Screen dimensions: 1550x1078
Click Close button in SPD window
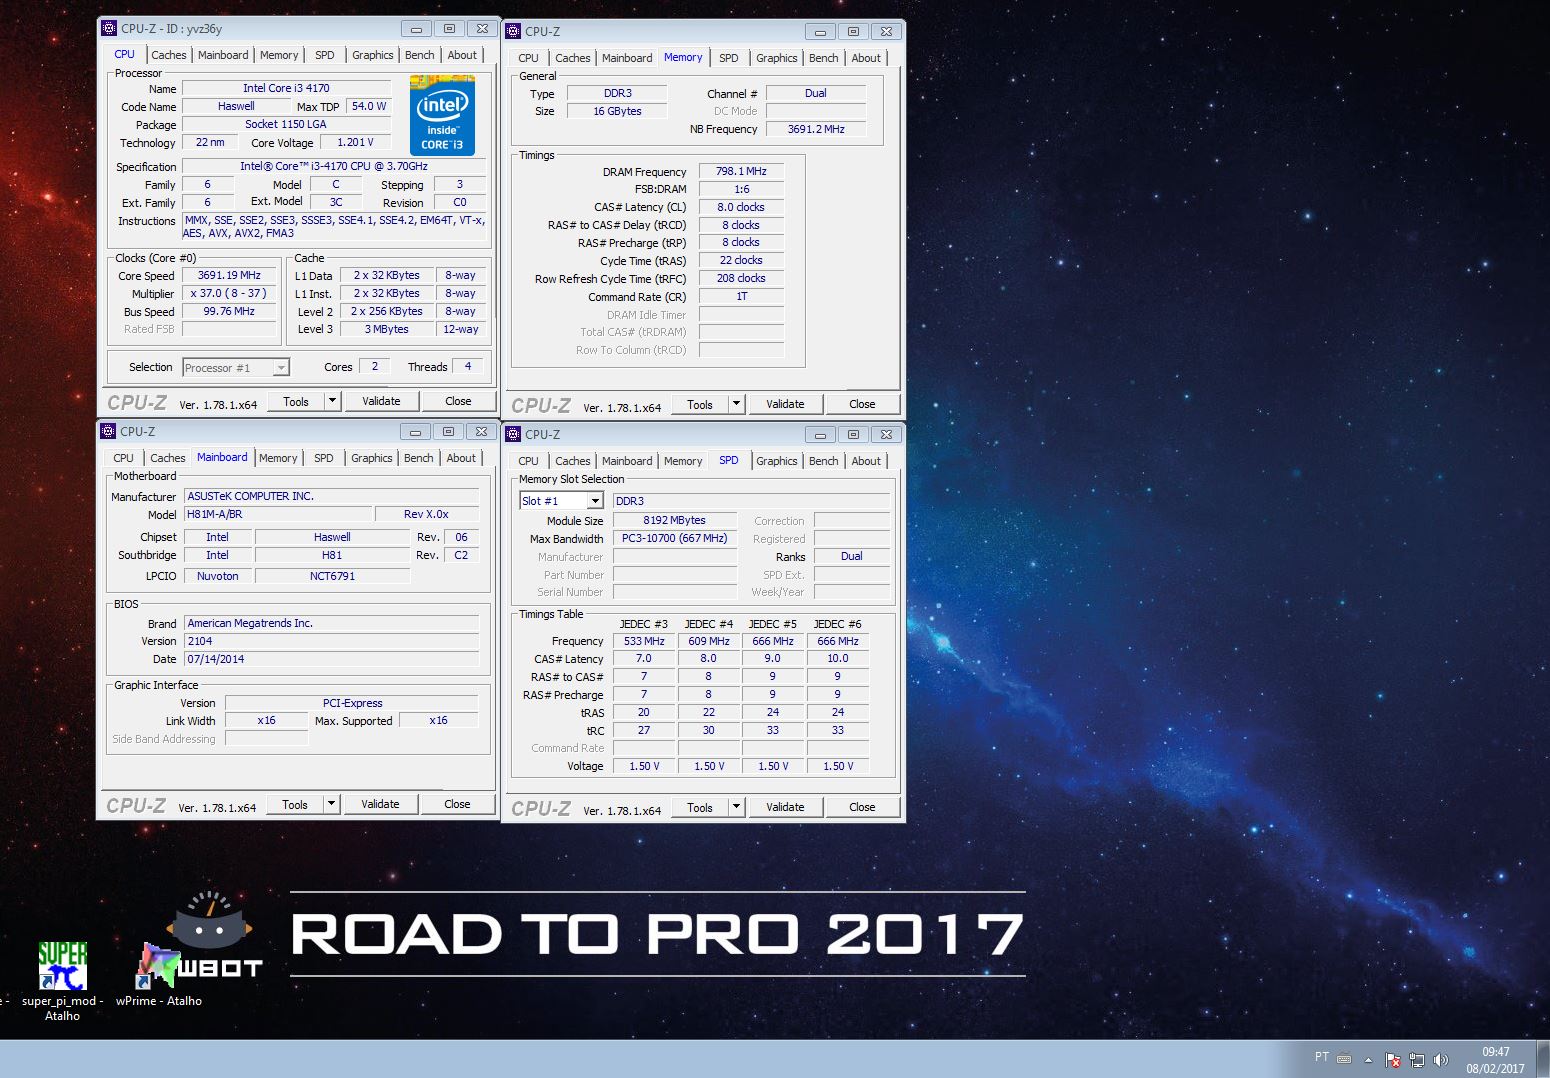point(862,807)
